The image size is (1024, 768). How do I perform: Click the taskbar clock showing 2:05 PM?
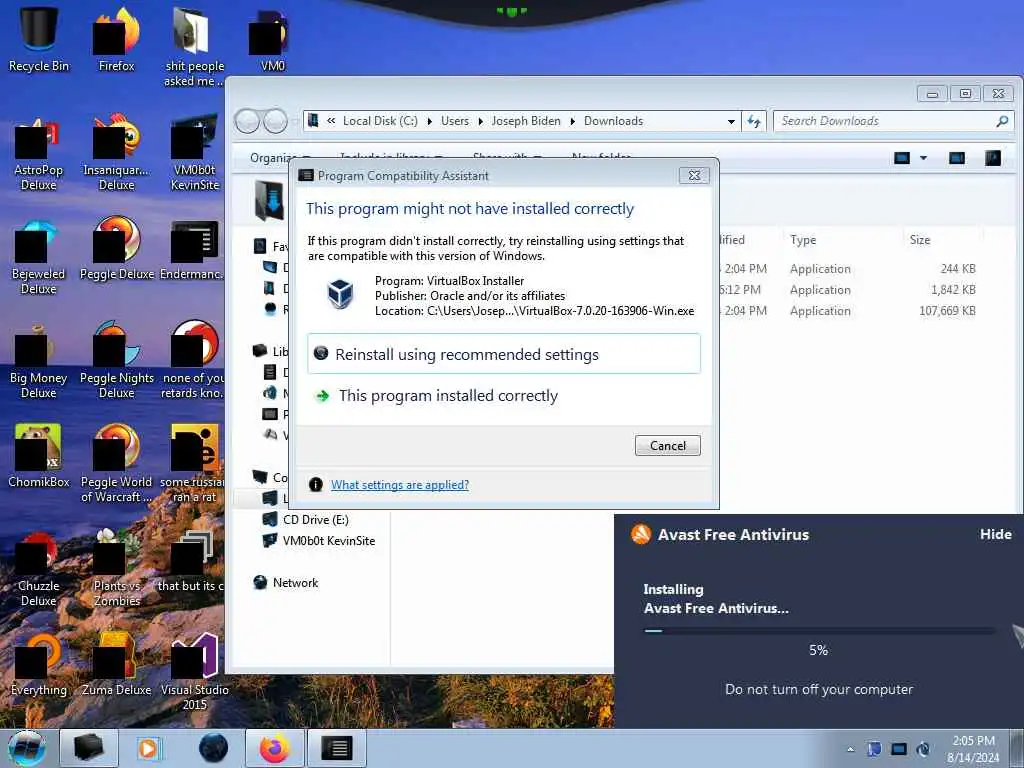[x=973, y=748]
